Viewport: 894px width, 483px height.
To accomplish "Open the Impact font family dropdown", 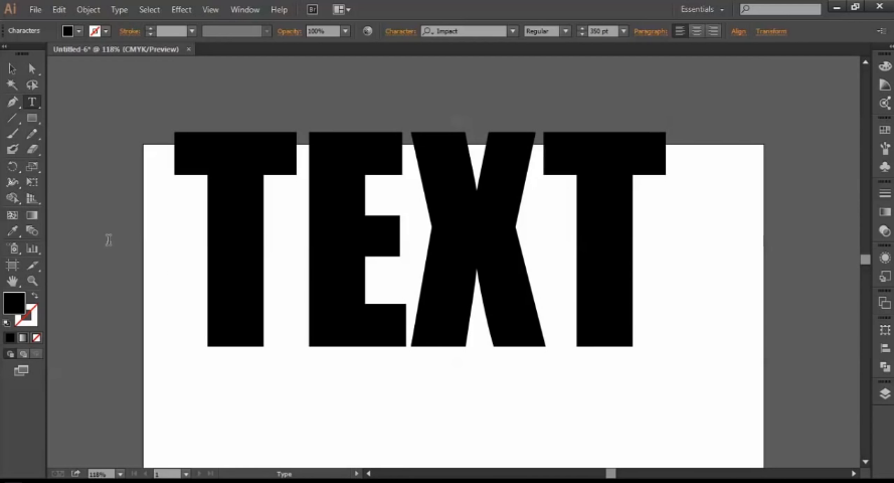I will pos(513,31).
